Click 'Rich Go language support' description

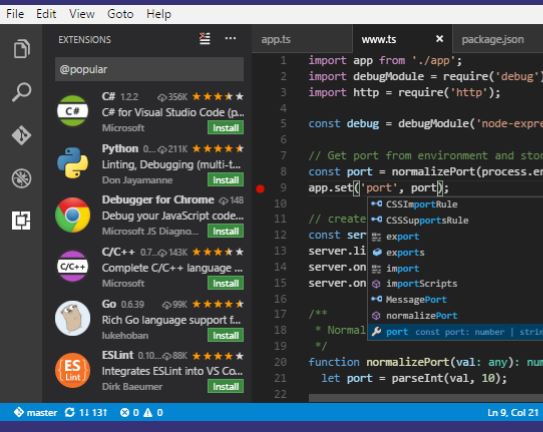171,320
